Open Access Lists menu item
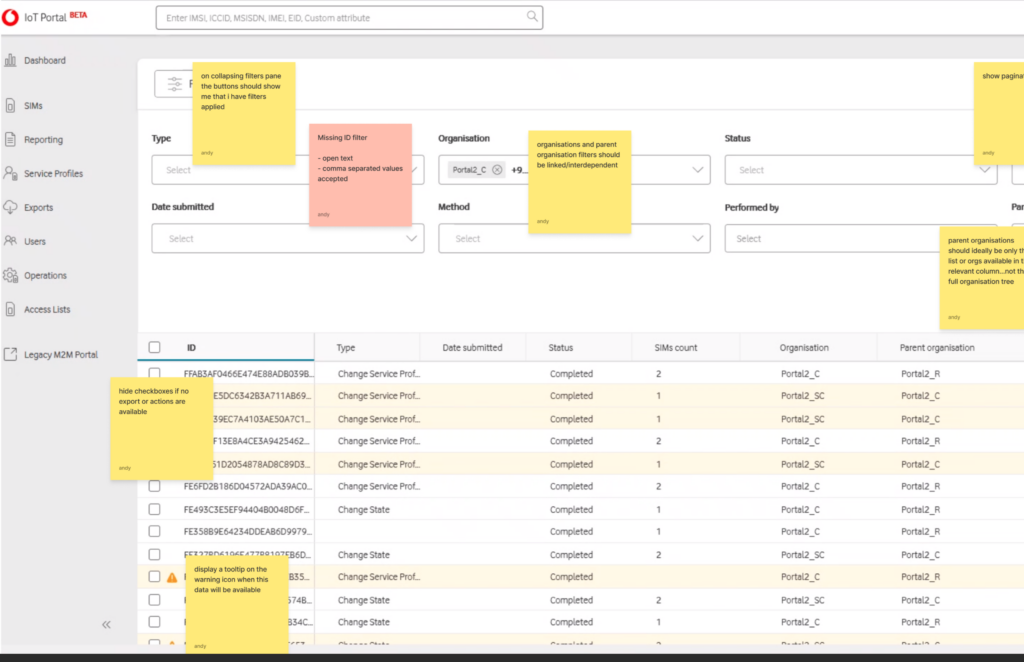This screenshot has height=662, width=1024. pos(46,309)
